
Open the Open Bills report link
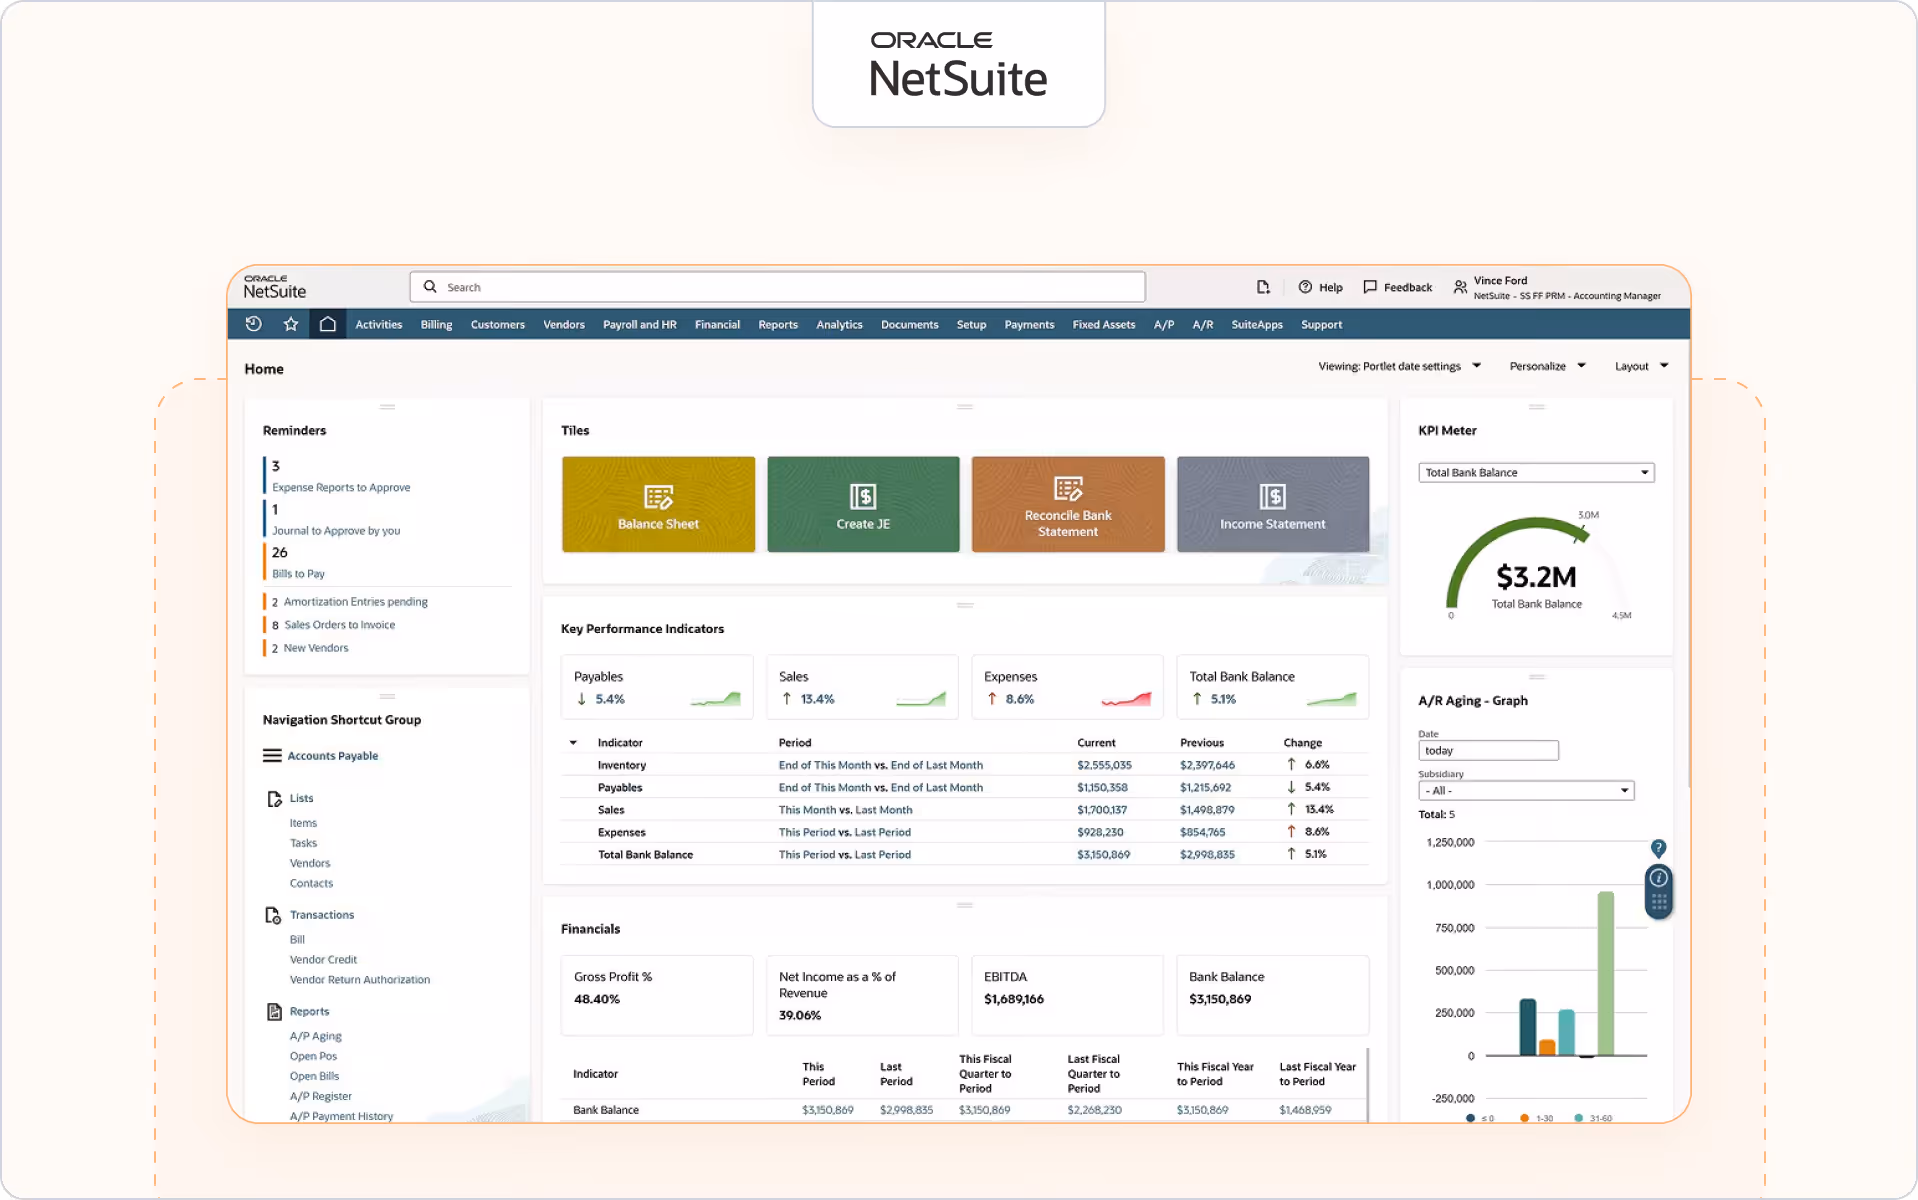click(314, 1076)
